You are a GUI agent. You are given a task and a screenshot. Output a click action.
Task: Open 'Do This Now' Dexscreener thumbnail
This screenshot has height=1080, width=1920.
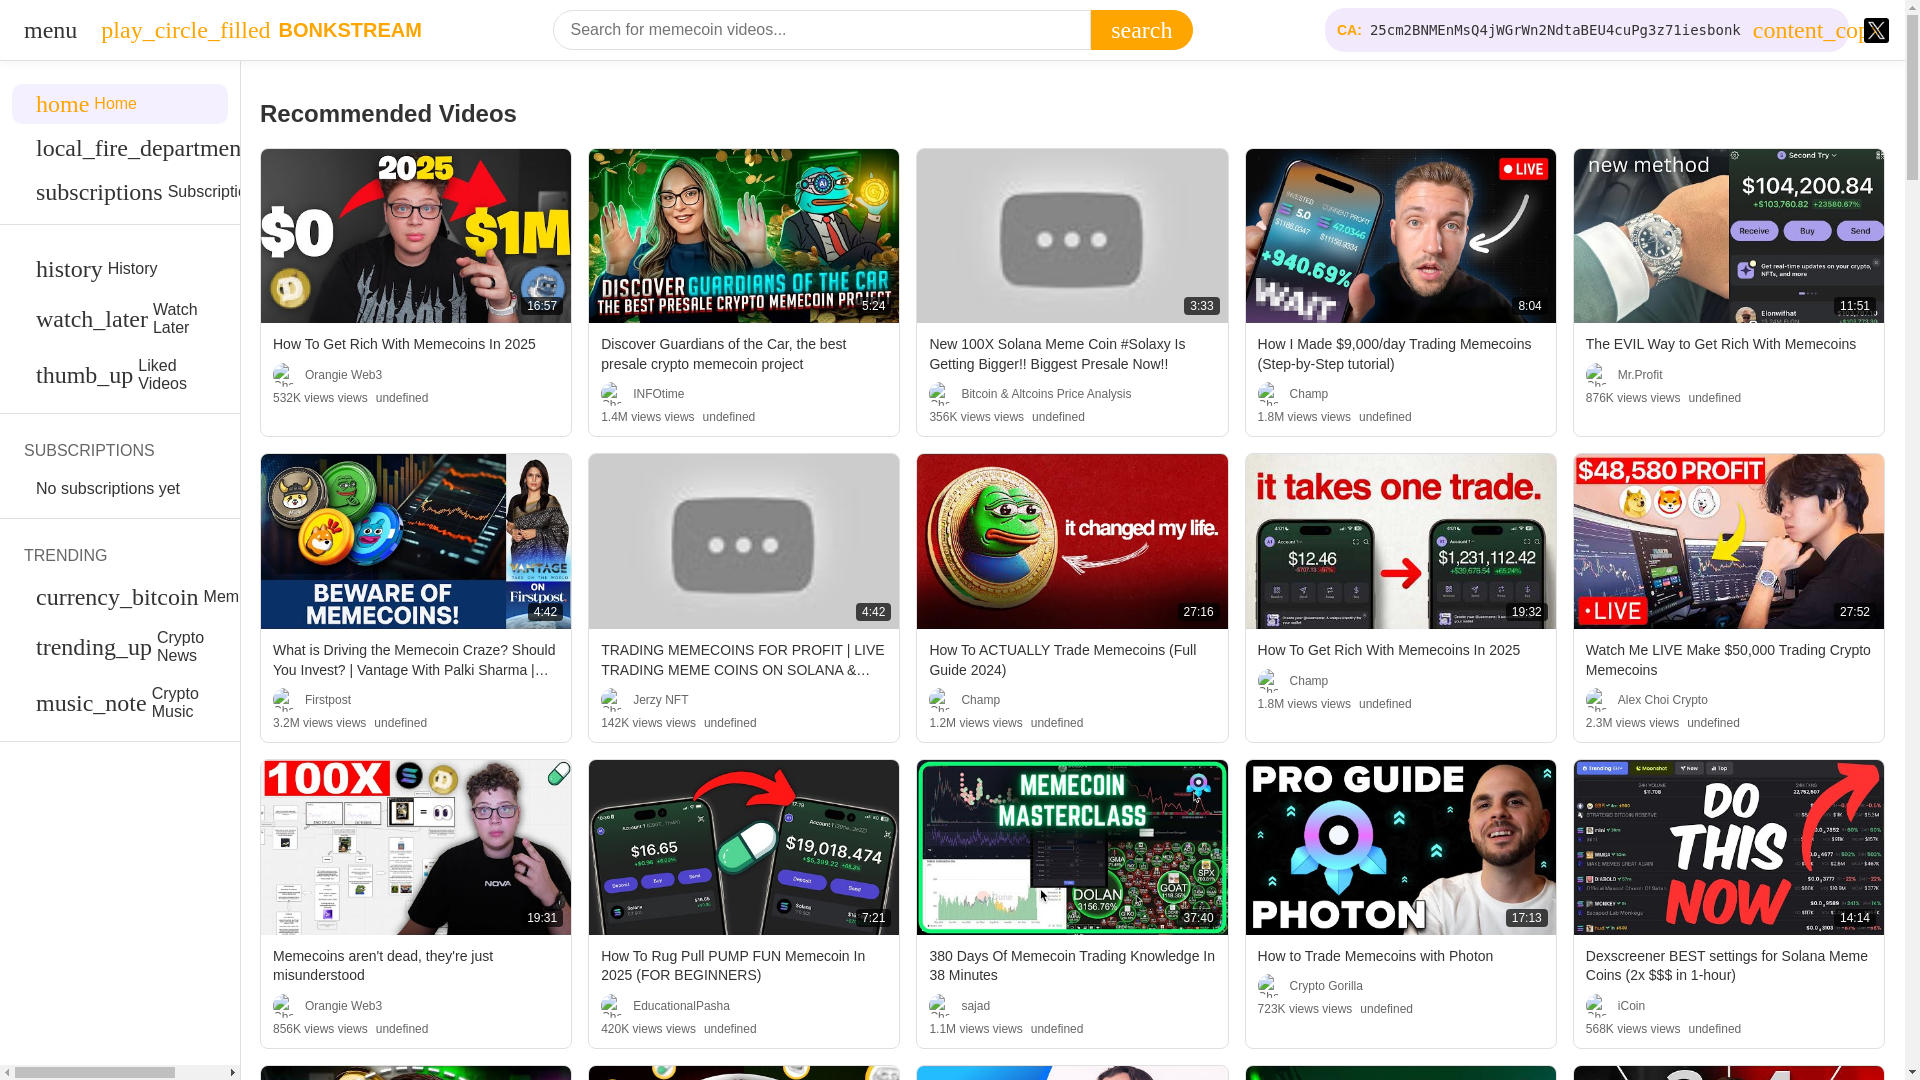(1728, 847)
